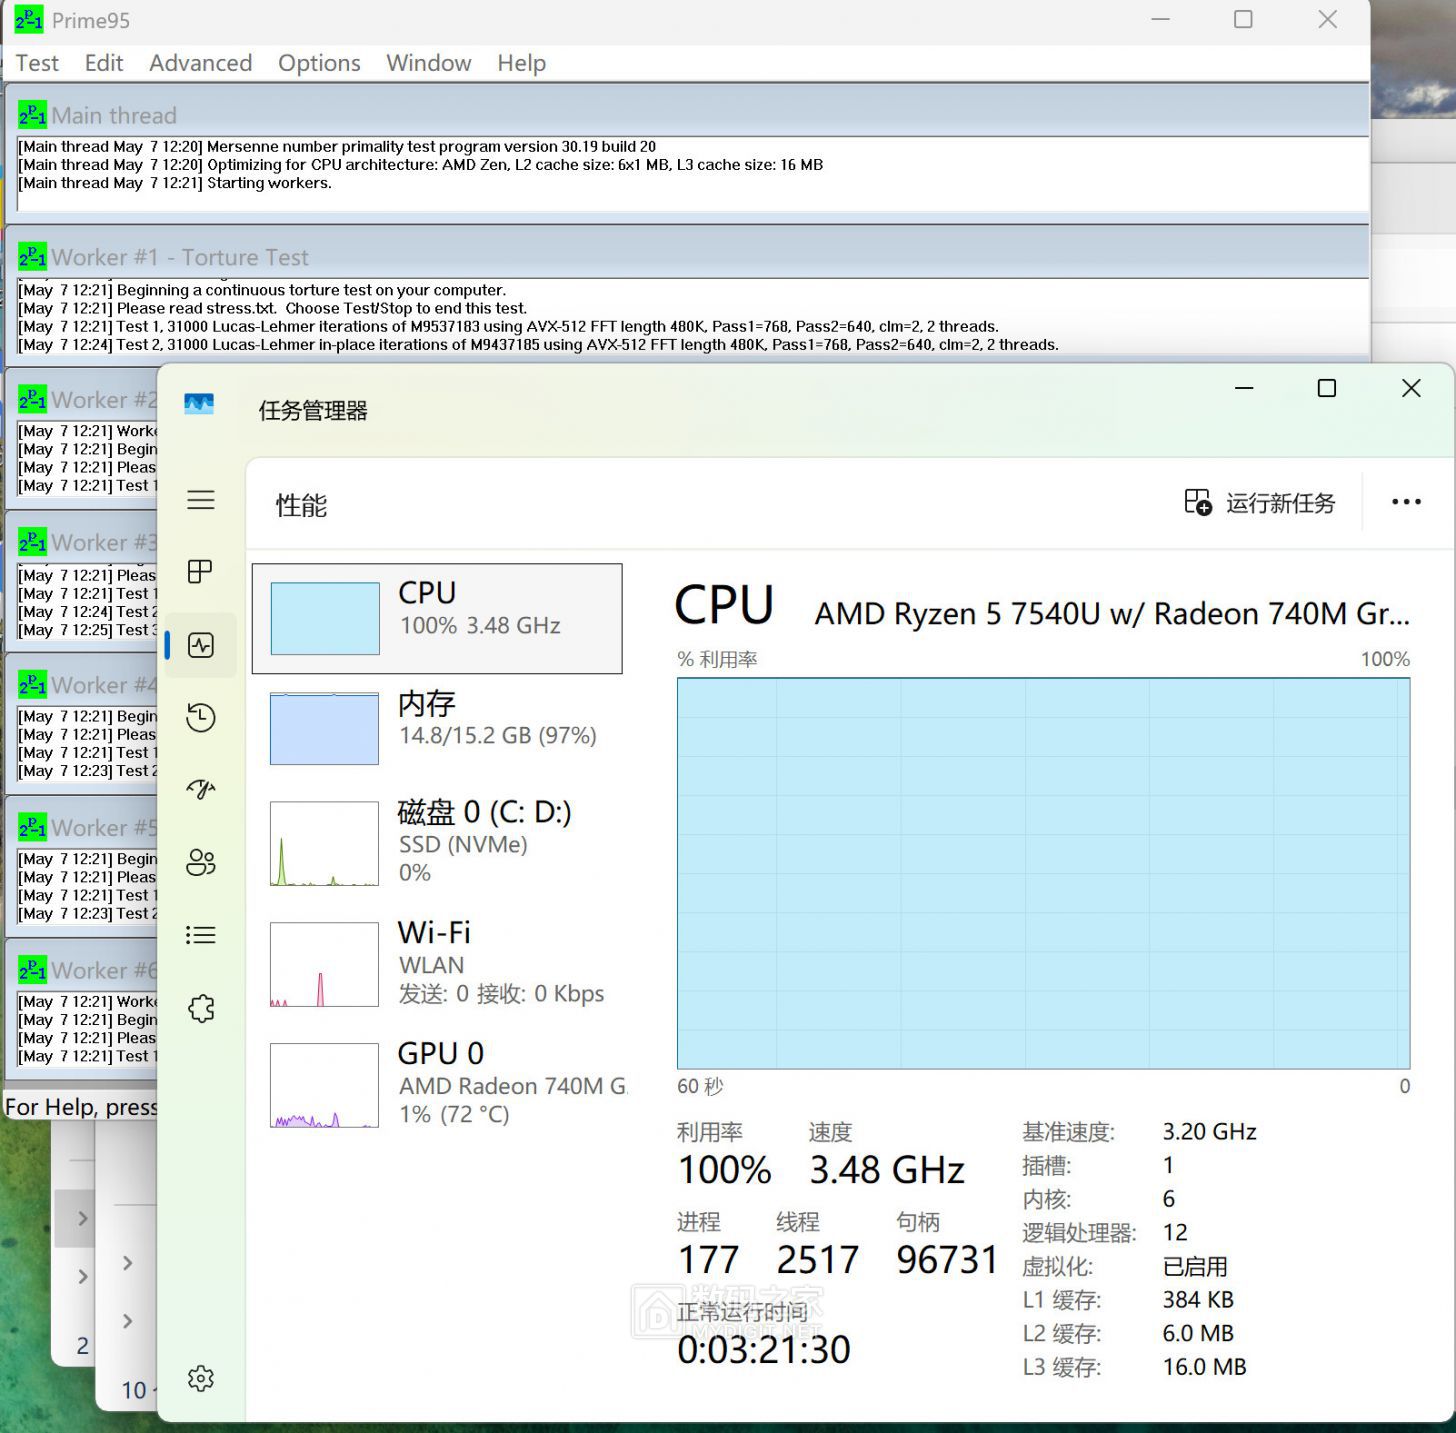1456x1433 pixels.
Task: Open the Advanced menu in Prime95
Action: click(x=200, y=63)
